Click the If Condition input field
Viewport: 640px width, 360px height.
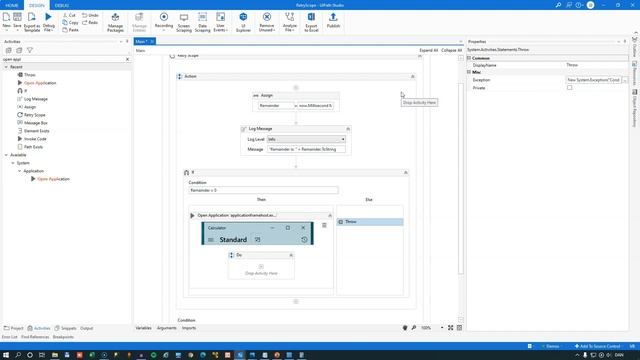pyautogui.click(x=263, y=190)
